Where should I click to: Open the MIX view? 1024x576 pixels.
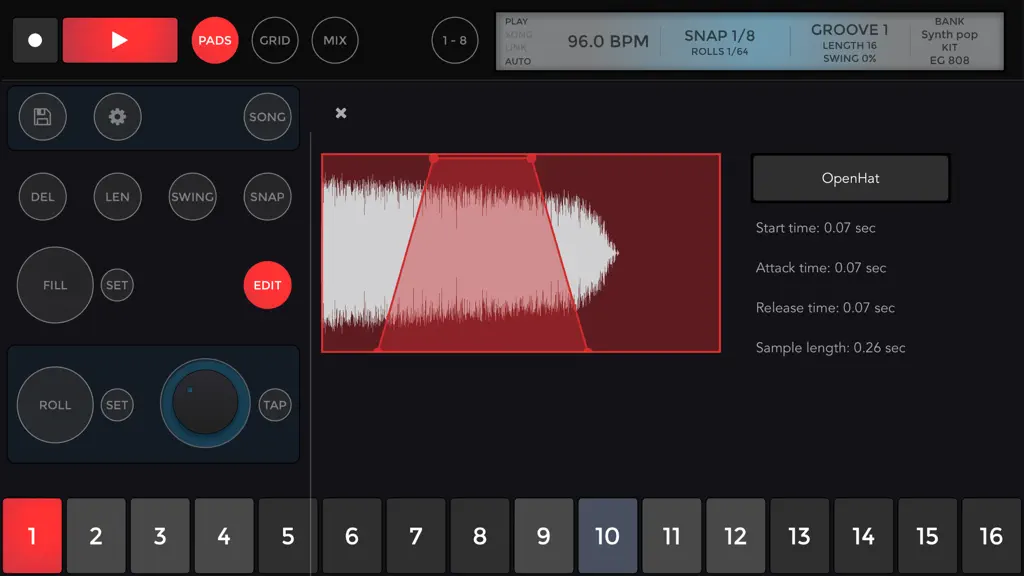335,40
